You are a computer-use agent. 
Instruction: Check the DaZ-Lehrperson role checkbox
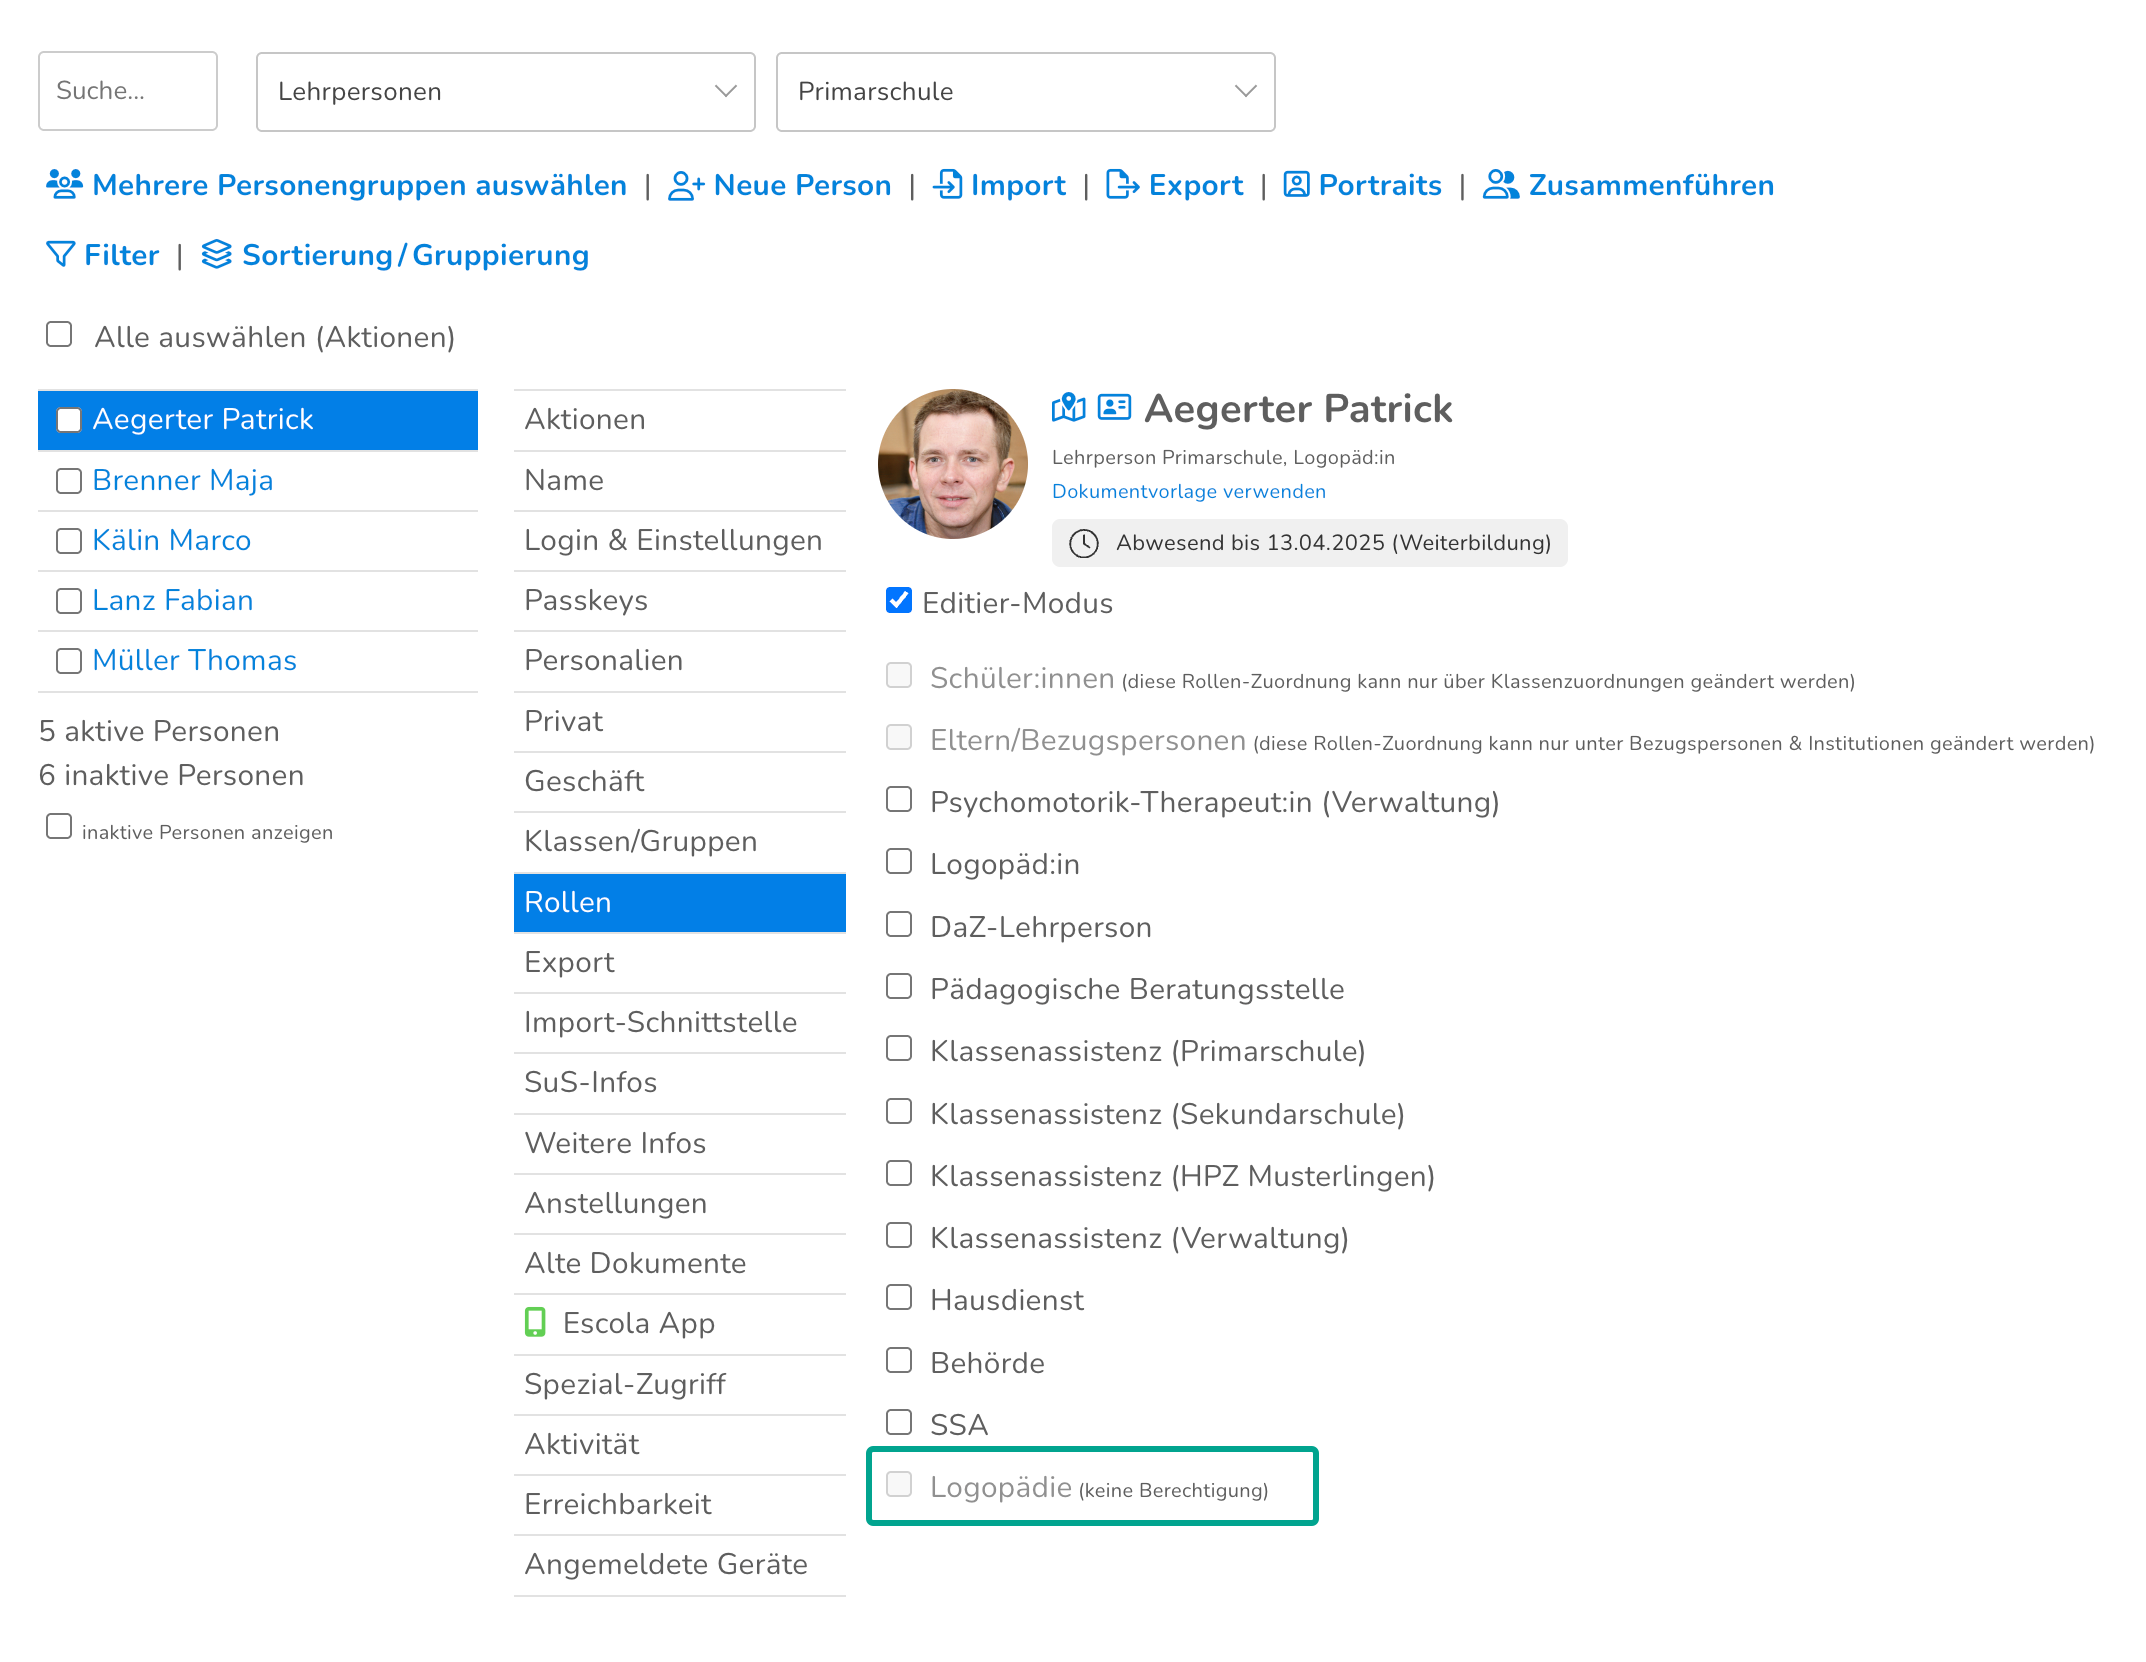pos(899,924)
